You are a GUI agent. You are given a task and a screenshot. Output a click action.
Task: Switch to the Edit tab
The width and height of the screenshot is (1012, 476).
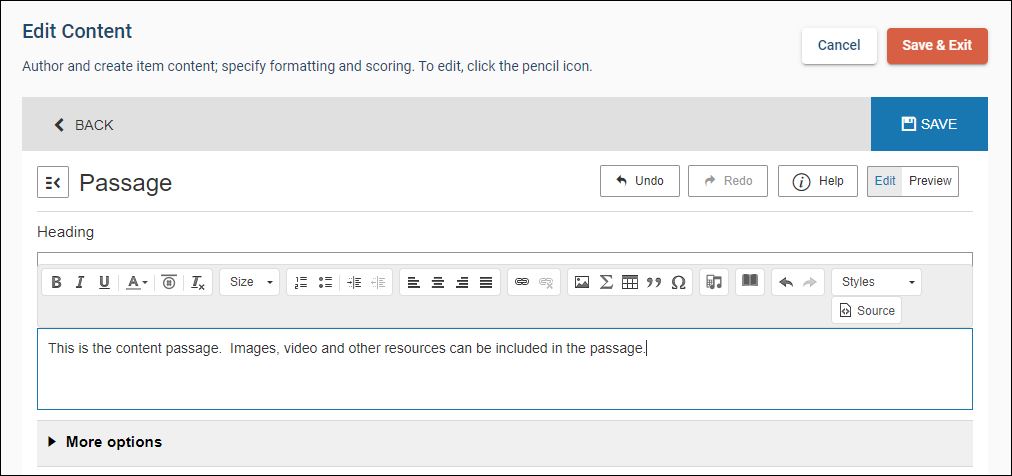(x=885, y=181)
